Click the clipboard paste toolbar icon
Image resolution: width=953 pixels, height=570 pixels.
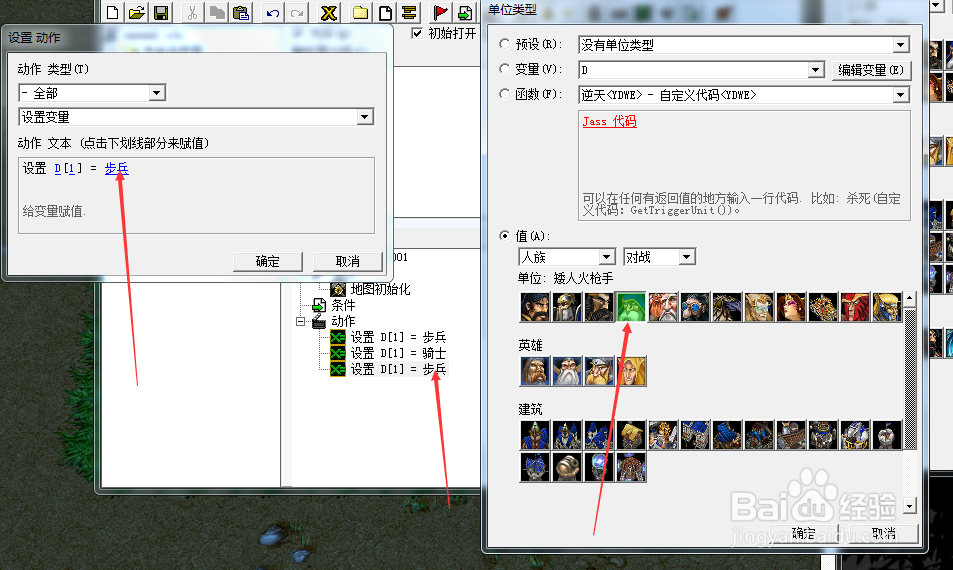pyautogui.click(x=241, y=12)
